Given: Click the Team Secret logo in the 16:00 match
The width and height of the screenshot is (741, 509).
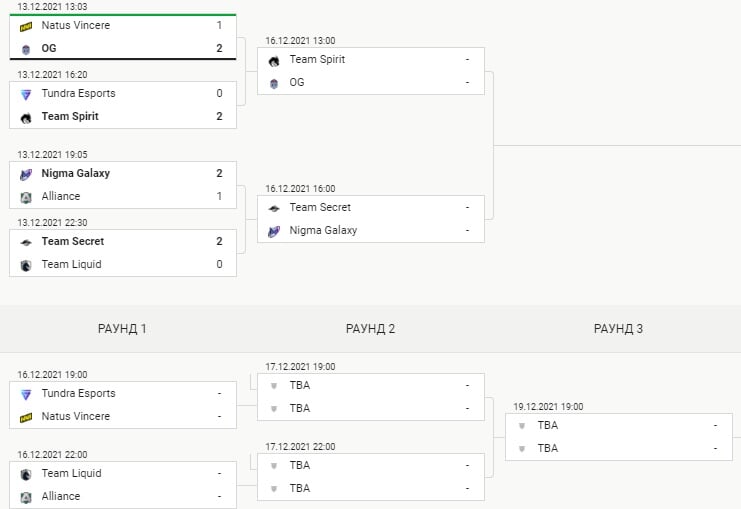Looking at the screenshot, I should pos(274,207).
